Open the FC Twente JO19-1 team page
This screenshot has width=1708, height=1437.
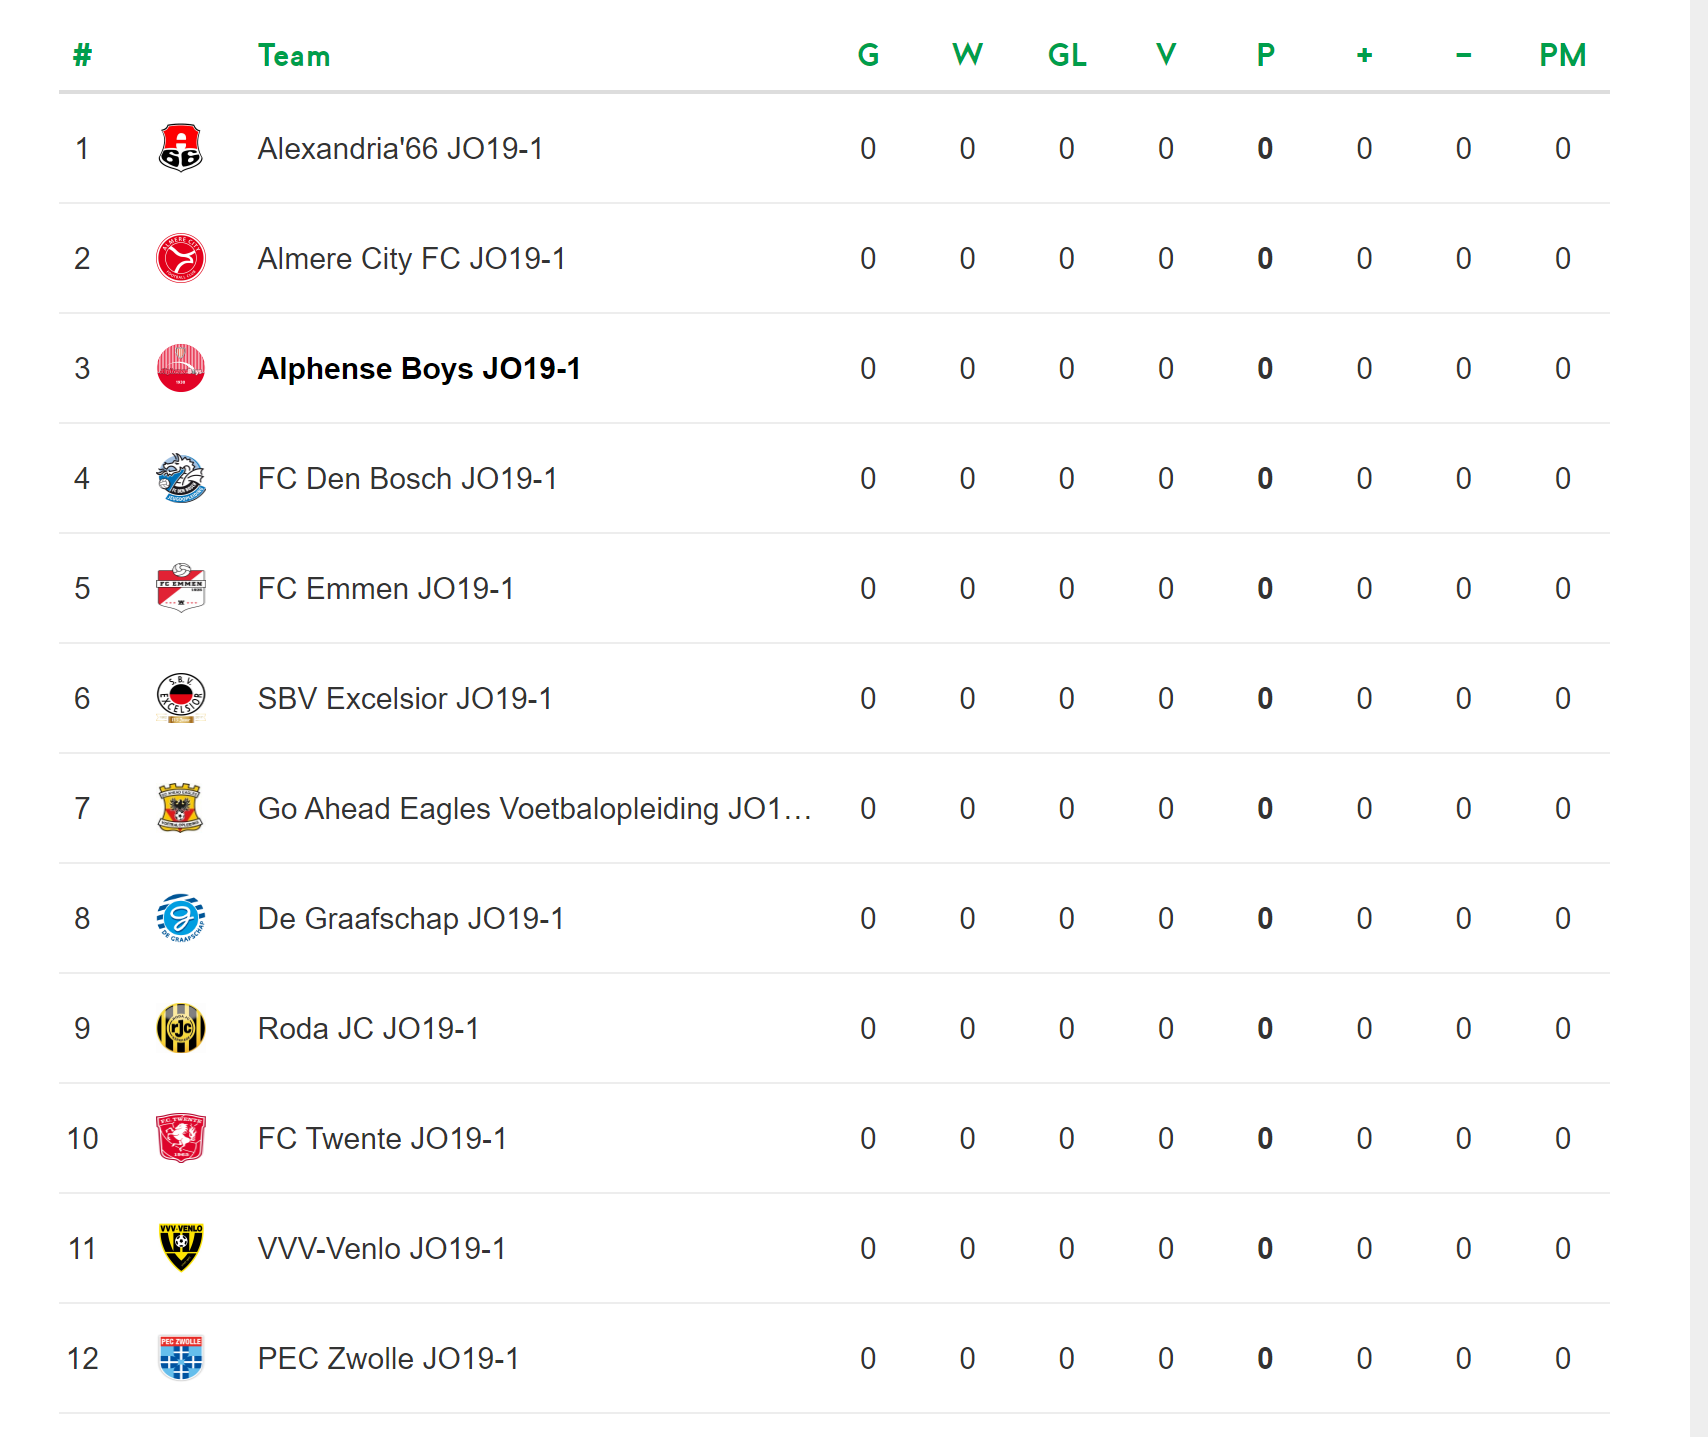382,1139
